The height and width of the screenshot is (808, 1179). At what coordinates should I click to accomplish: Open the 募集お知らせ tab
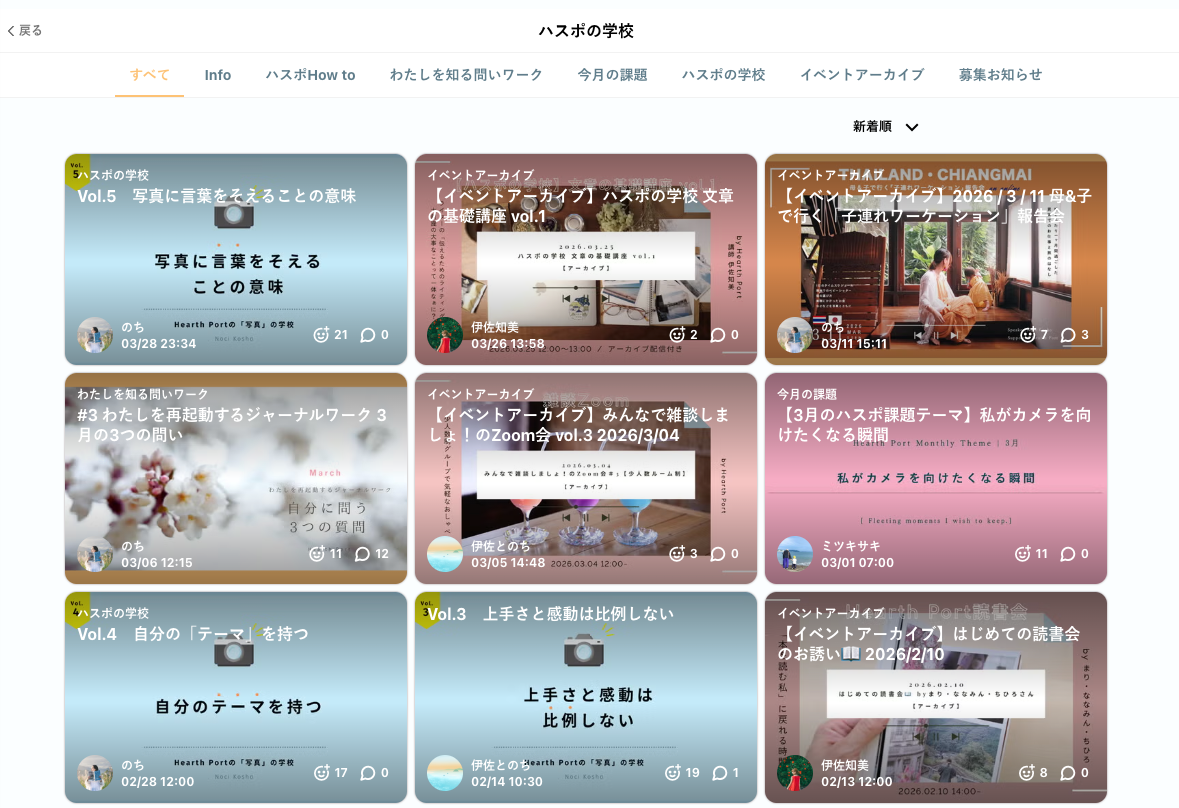point(1000,75)
